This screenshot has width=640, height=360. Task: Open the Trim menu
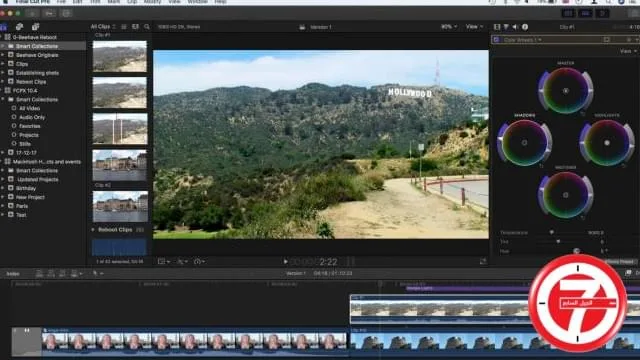(95, 2)
